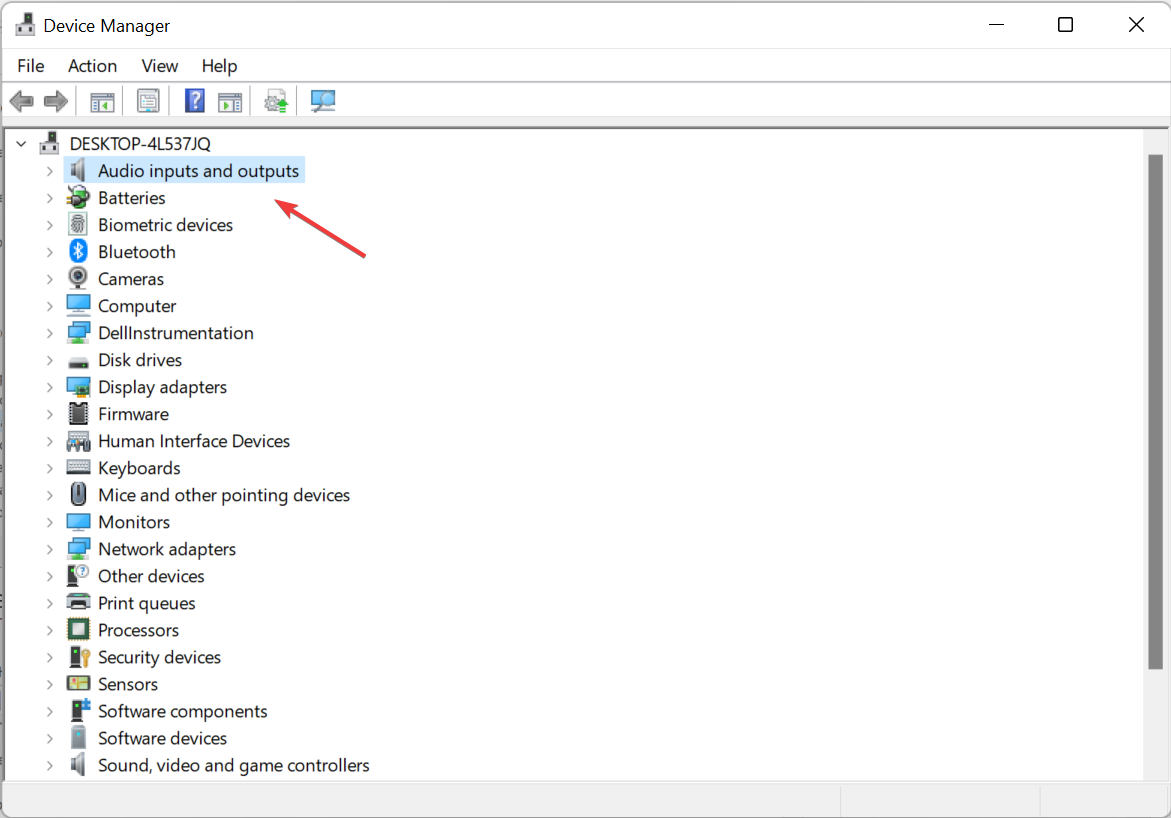Click the Bluetooth logo icon
Viewport: 1171px width, 818px height.
(x=78, y=251)
